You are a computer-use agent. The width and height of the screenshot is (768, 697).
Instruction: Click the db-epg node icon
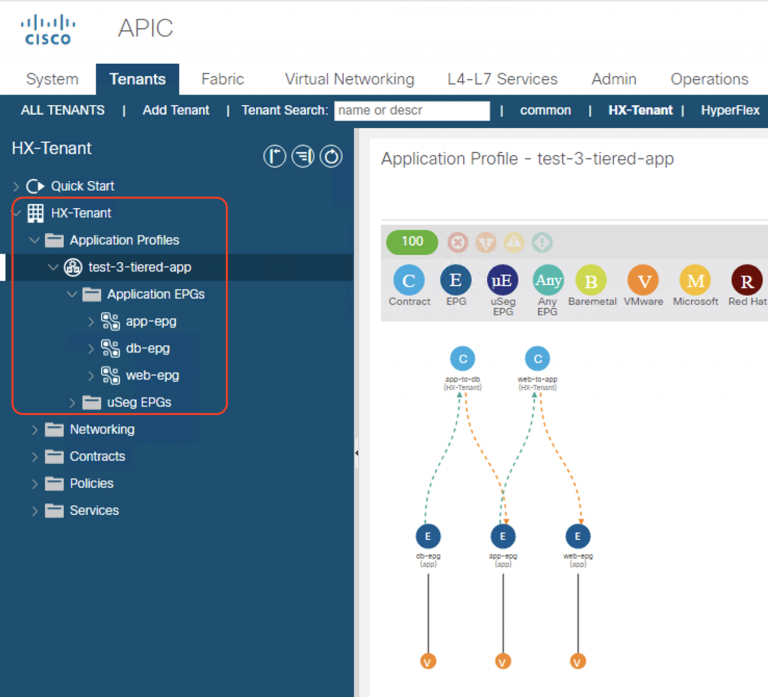coord(110,348)
